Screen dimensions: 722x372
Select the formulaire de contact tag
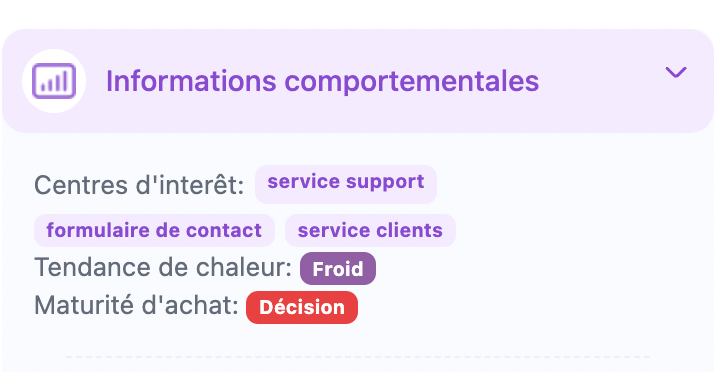click(154, 230)
